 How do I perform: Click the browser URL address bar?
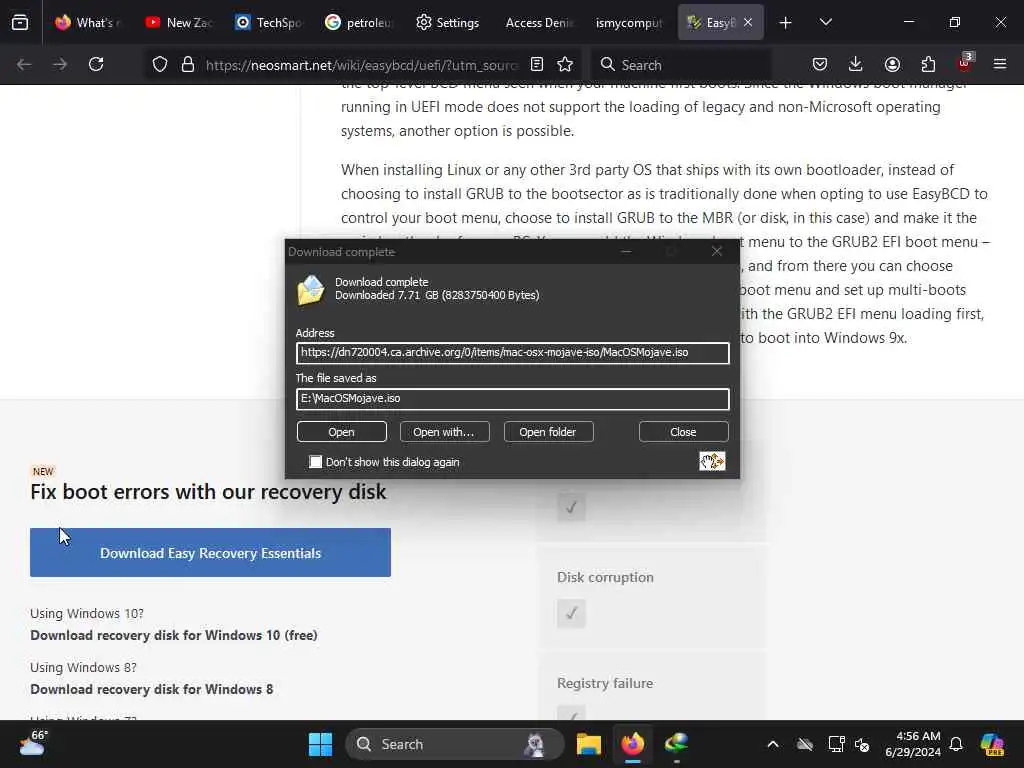pos(361,65)
